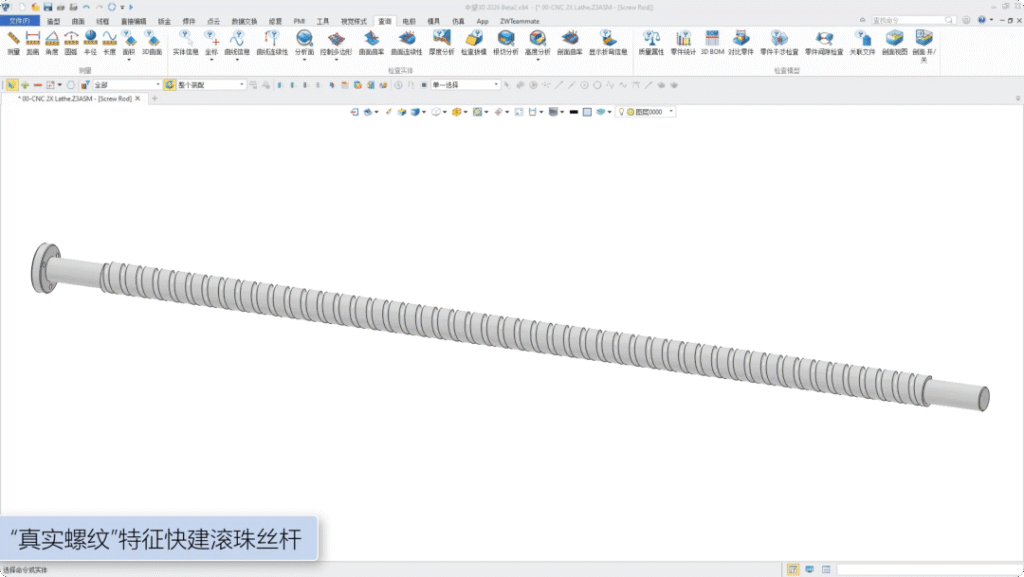This screenshot has width=1024, height=577.
Task: Open the 剖面视图 section view tool
Action: (x=894, y=41)
